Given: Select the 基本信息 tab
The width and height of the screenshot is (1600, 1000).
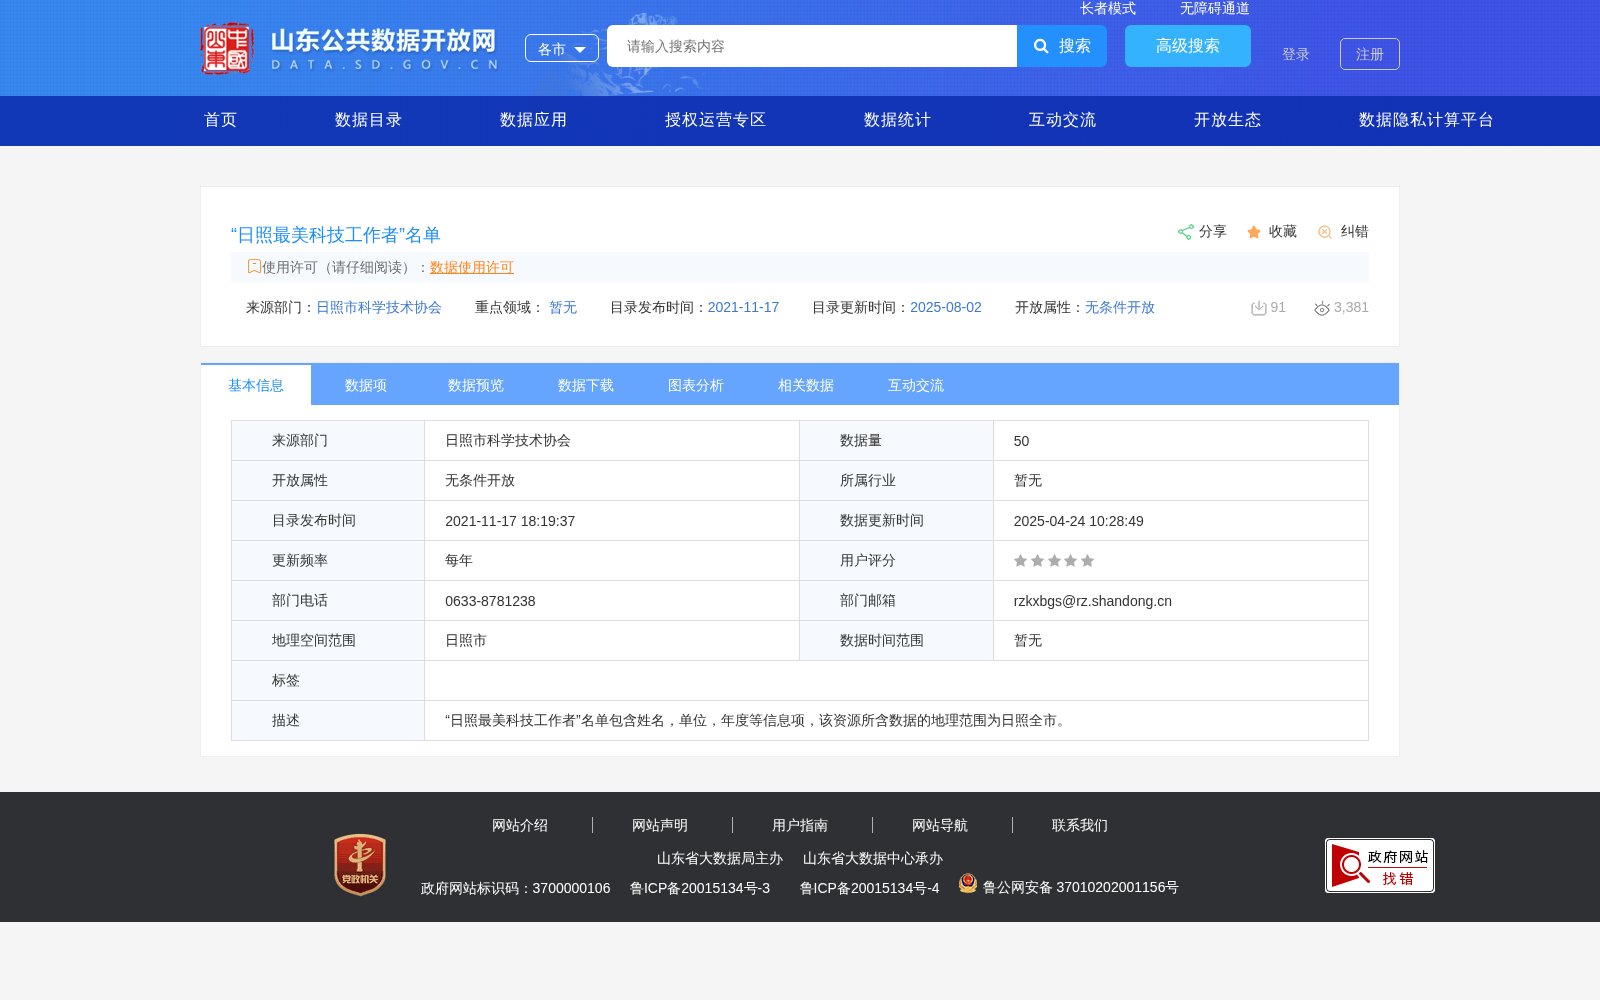Looking at the screenshot, I should pyautogui.click(x=256, y=385).
